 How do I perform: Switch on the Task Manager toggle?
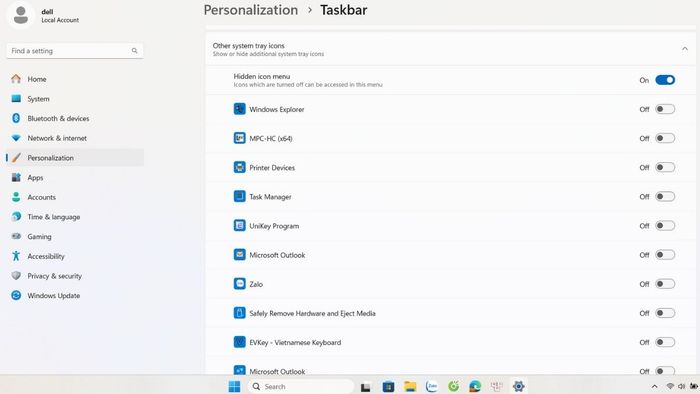(x=665, y=196)
